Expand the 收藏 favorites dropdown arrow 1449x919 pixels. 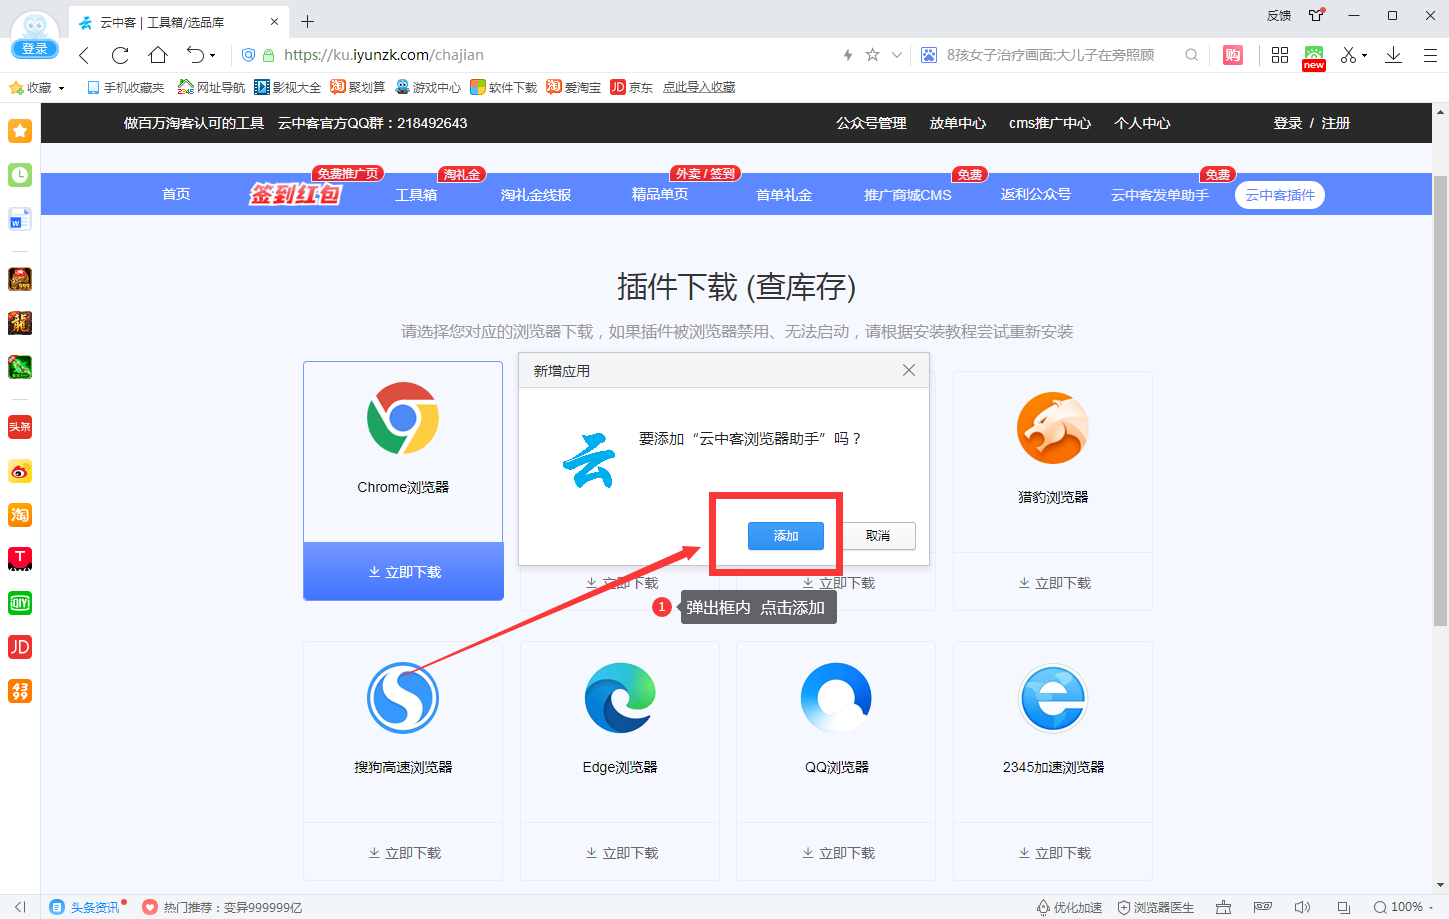pos(62,88)
